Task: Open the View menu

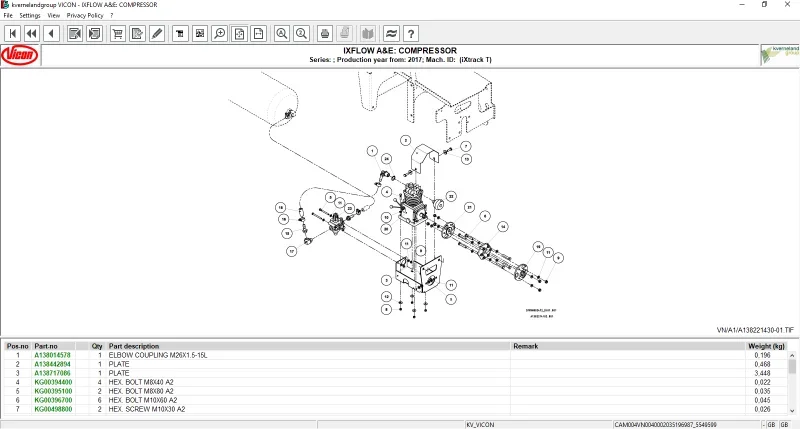Action: (54, 15)
